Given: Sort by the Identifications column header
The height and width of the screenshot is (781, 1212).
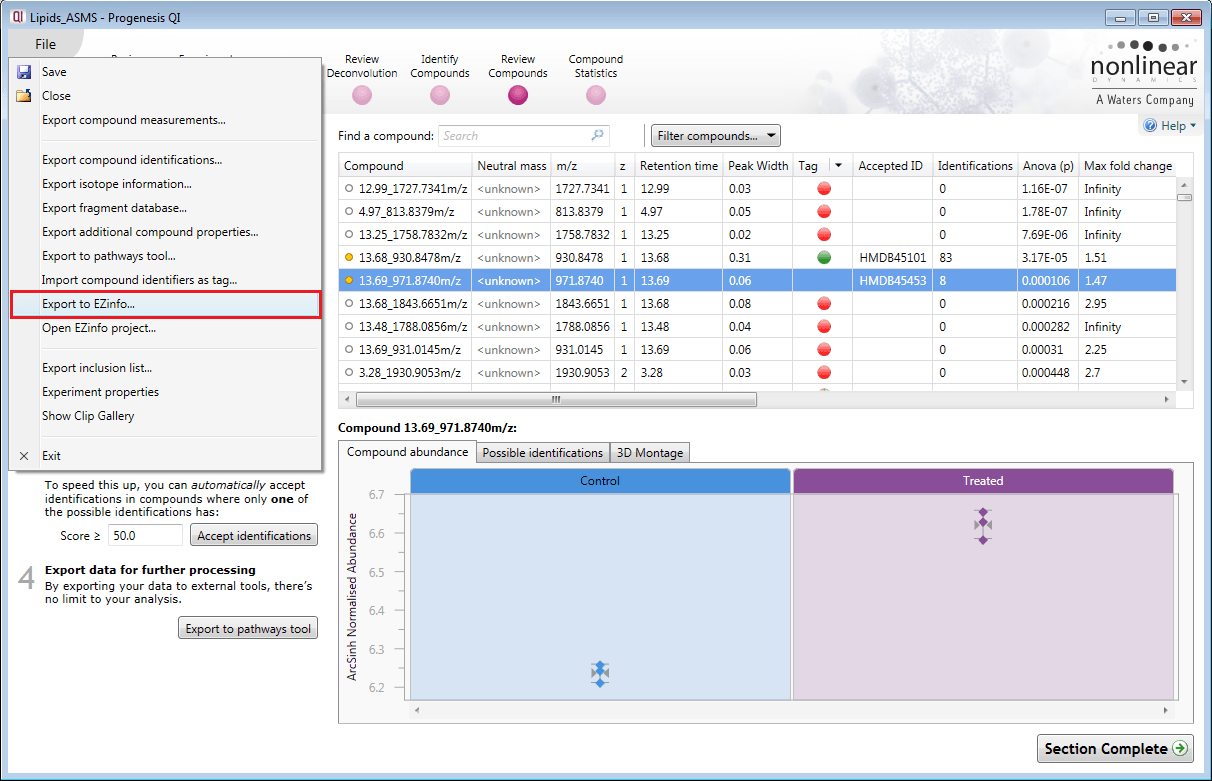Looking at the screenshot, I should (x=975, y=166).
